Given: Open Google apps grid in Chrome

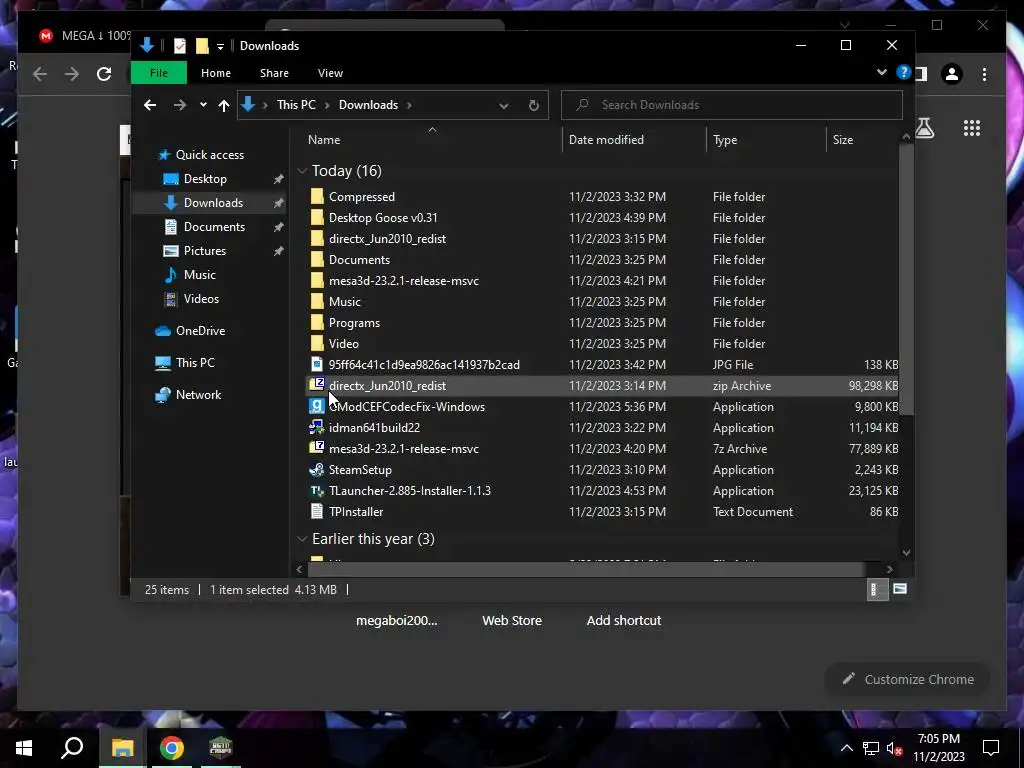Looking at the screenshot, I should tap(972, 128).
